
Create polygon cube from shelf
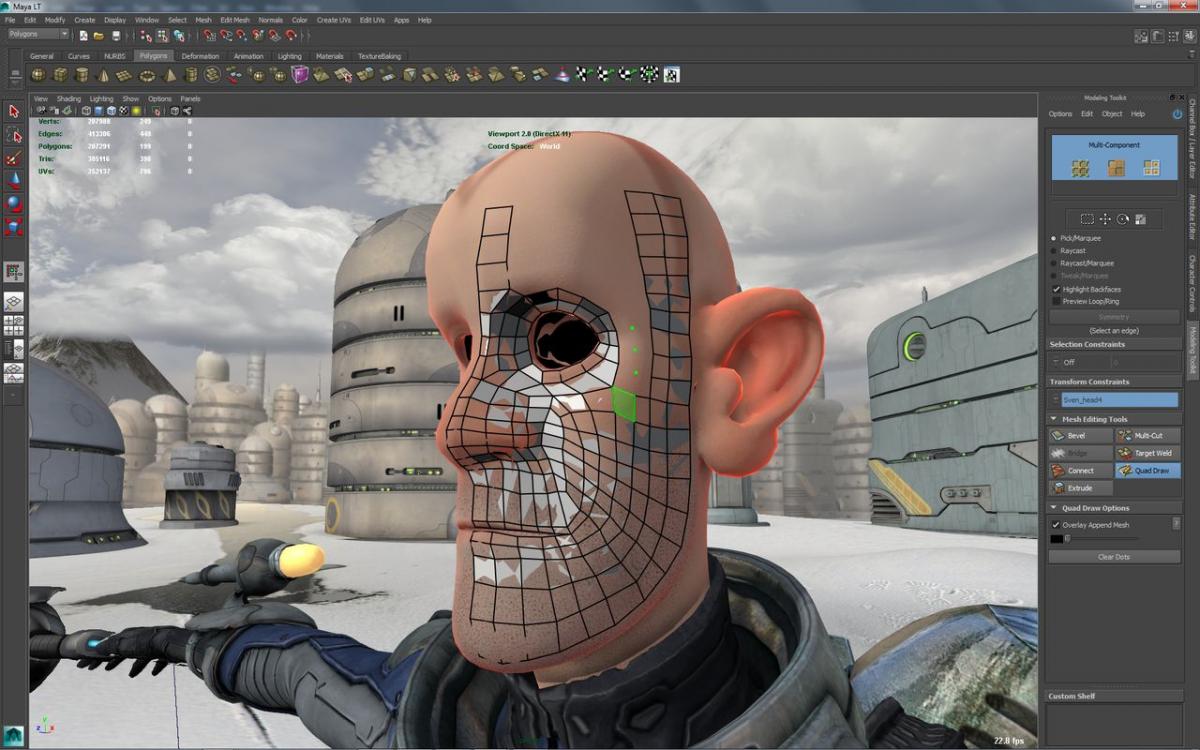[60, 75]
